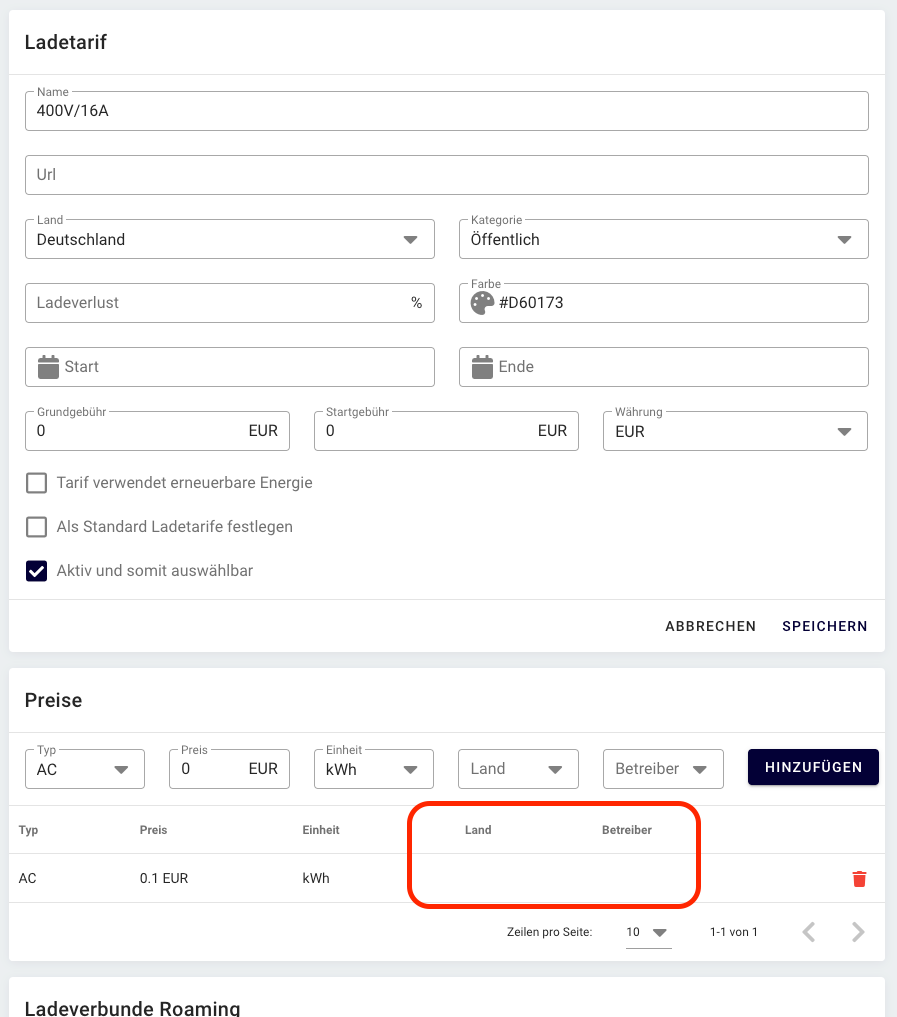Go to next page of prices
The width and height of the screenshot is (897, 1017).
pos(858,932)
